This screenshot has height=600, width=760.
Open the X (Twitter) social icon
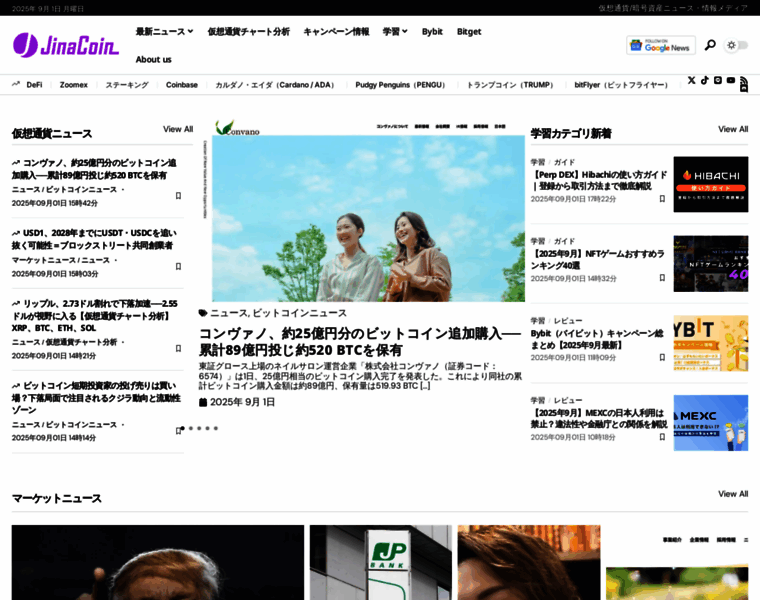(x=692, y=80)
